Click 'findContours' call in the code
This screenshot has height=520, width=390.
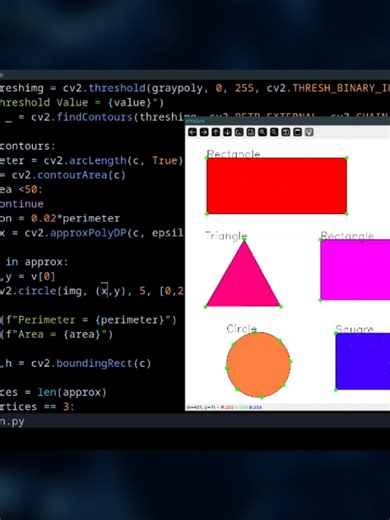click(x=95, y=117)
